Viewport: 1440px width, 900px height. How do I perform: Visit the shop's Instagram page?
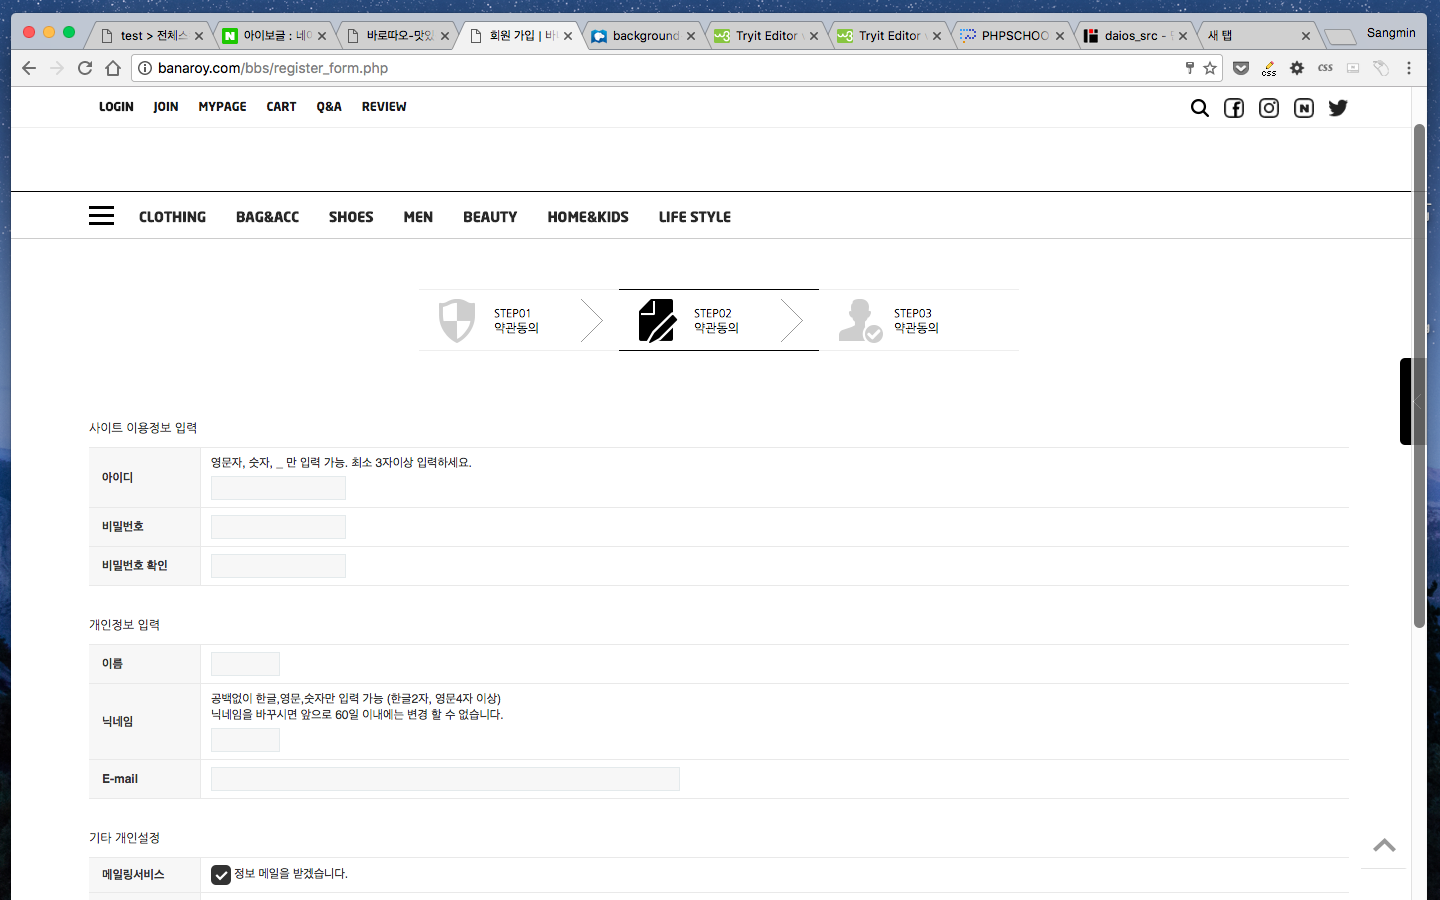1269,108
